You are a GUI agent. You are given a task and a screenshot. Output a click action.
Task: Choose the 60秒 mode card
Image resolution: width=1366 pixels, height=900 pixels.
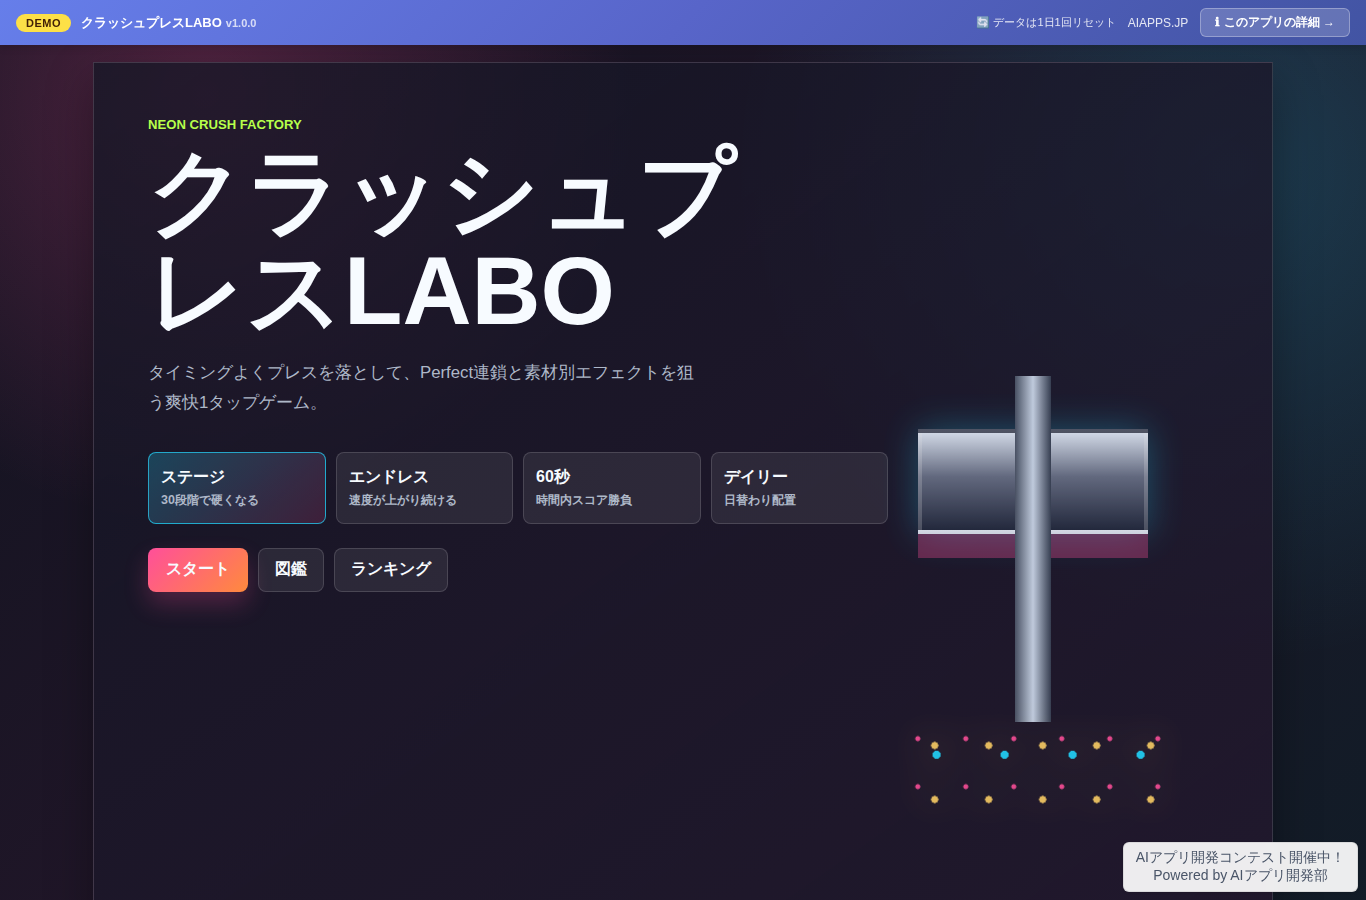[612, 488]
